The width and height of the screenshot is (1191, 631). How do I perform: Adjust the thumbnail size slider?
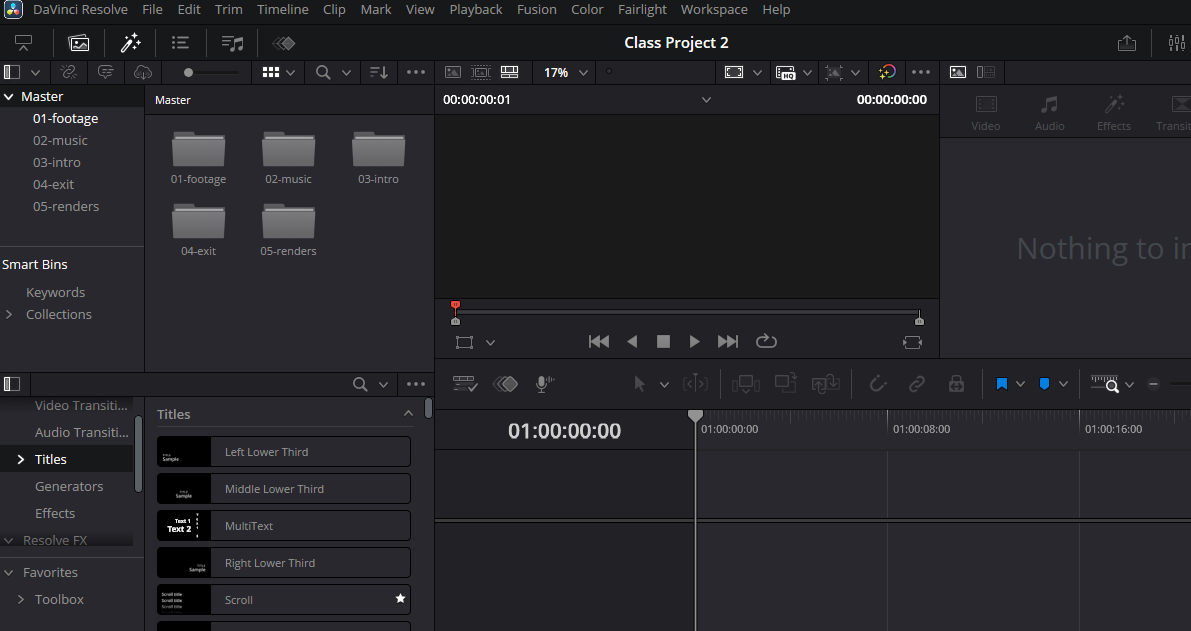point(212,72)
